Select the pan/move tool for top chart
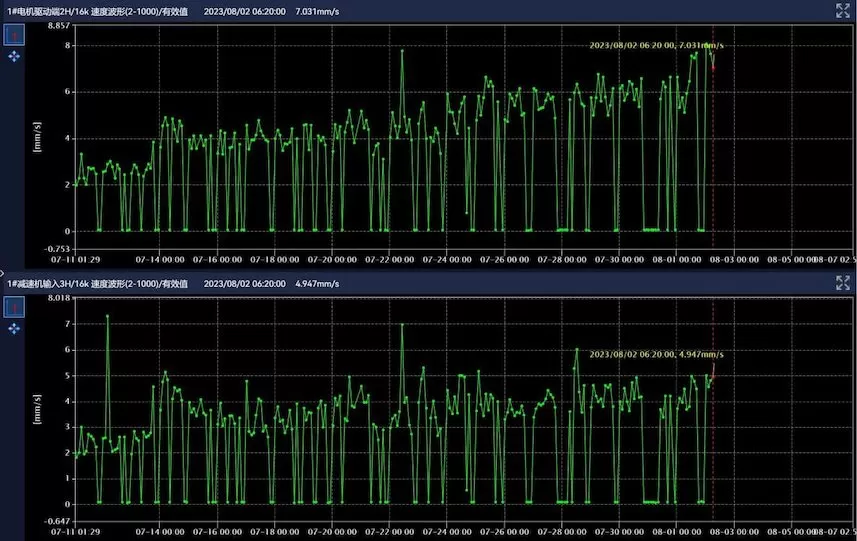 tap(14, 57)
